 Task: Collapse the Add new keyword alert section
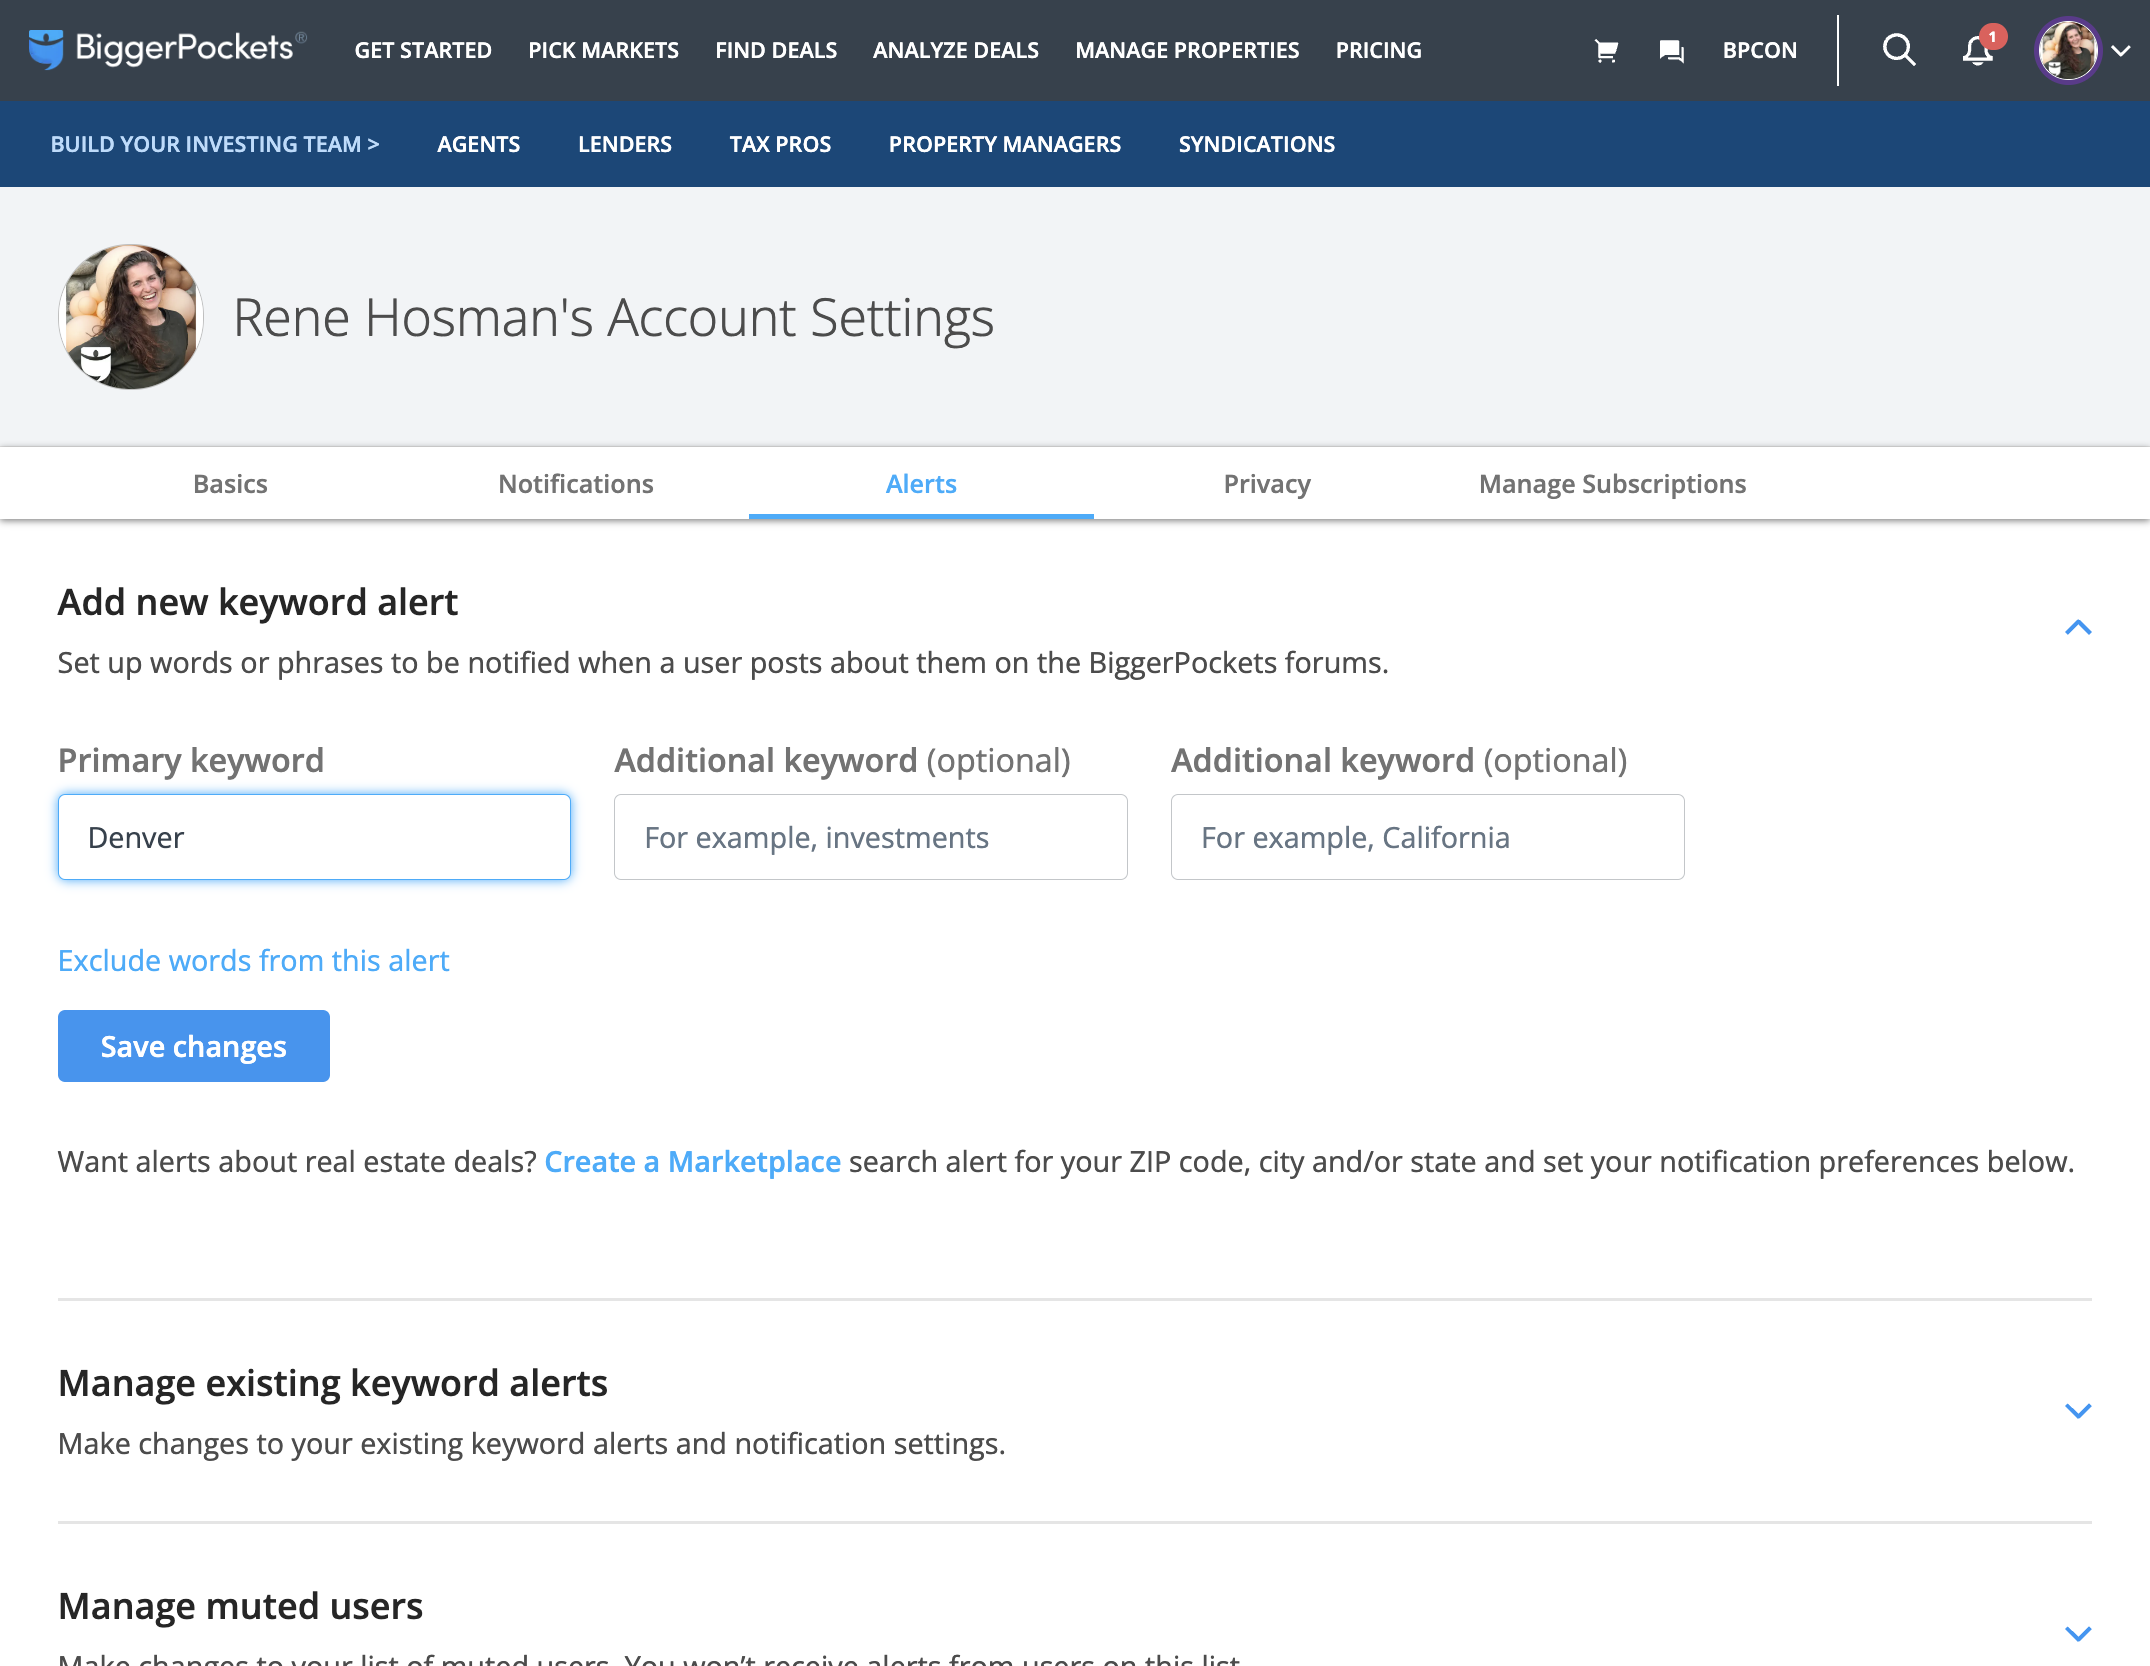coord(2078,627)
